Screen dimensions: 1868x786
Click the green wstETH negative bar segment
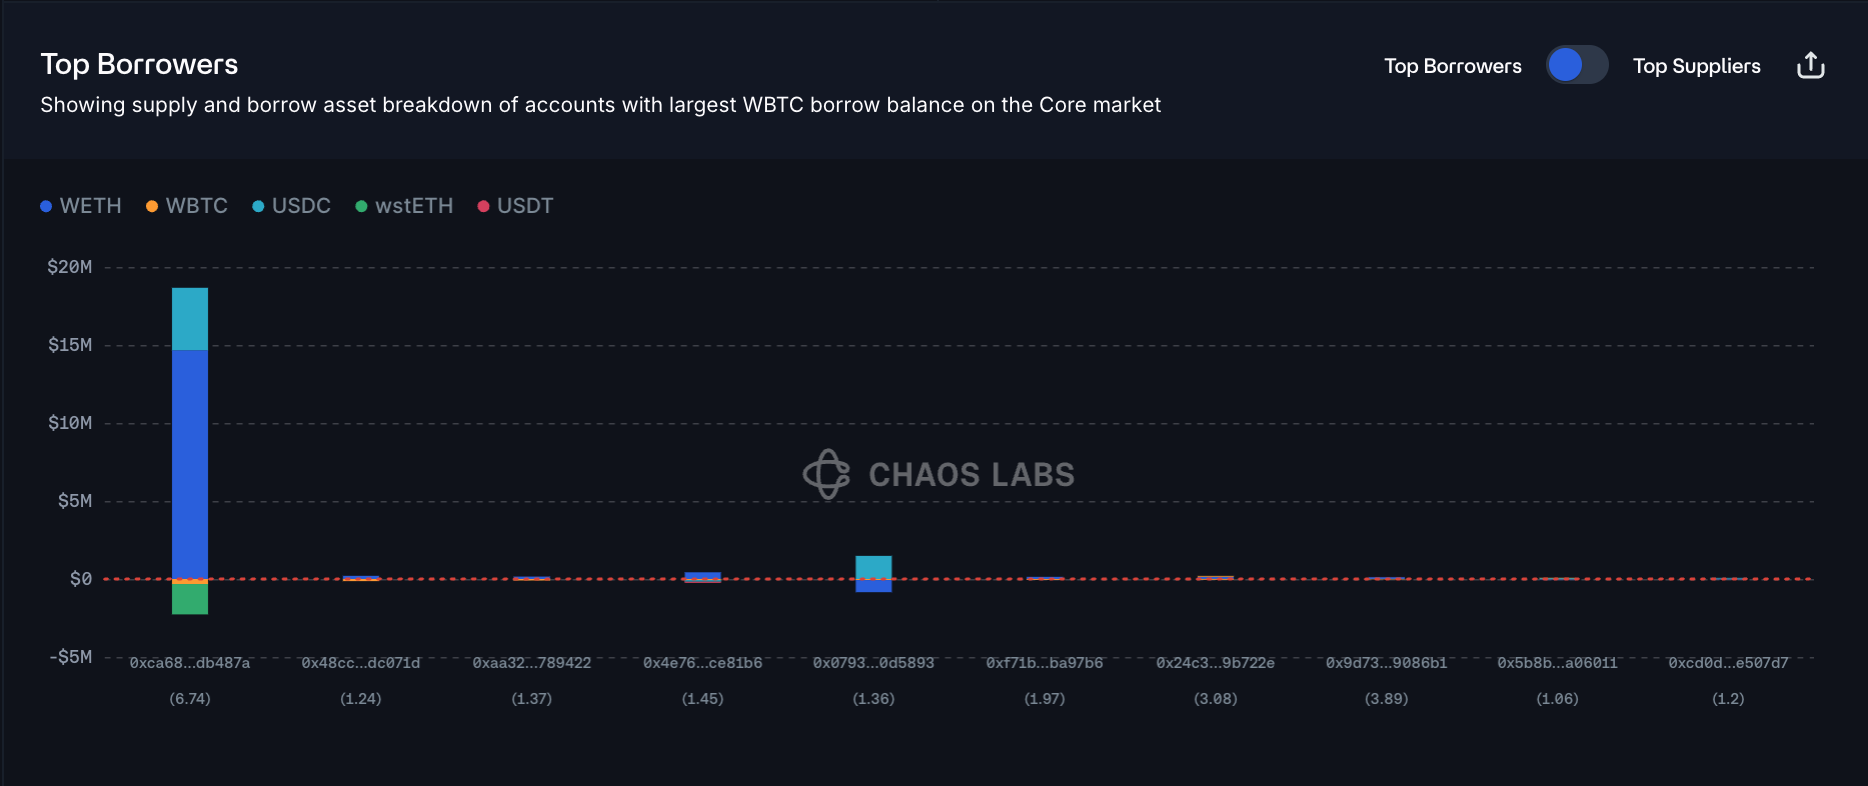coord(190,598)
